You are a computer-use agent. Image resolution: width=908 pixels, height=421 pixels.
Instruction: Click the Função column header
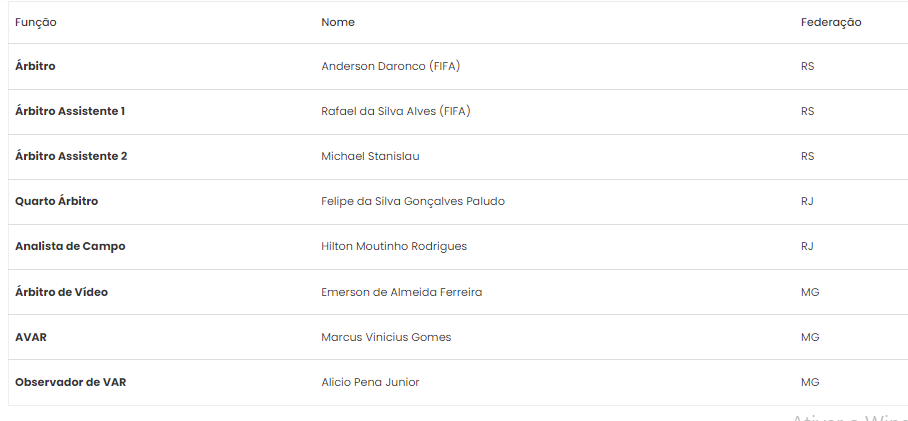click(x=36, y=23)
